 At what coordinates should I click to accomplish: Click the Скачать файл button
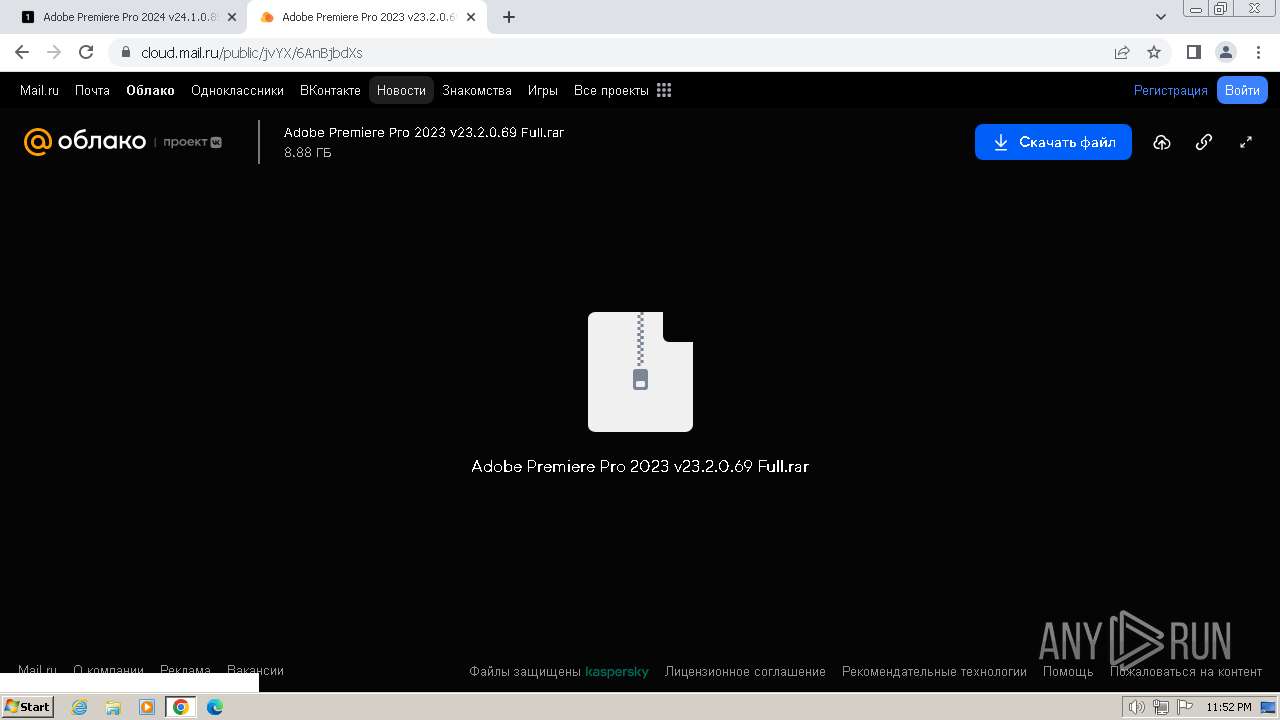pos(1053,142)
